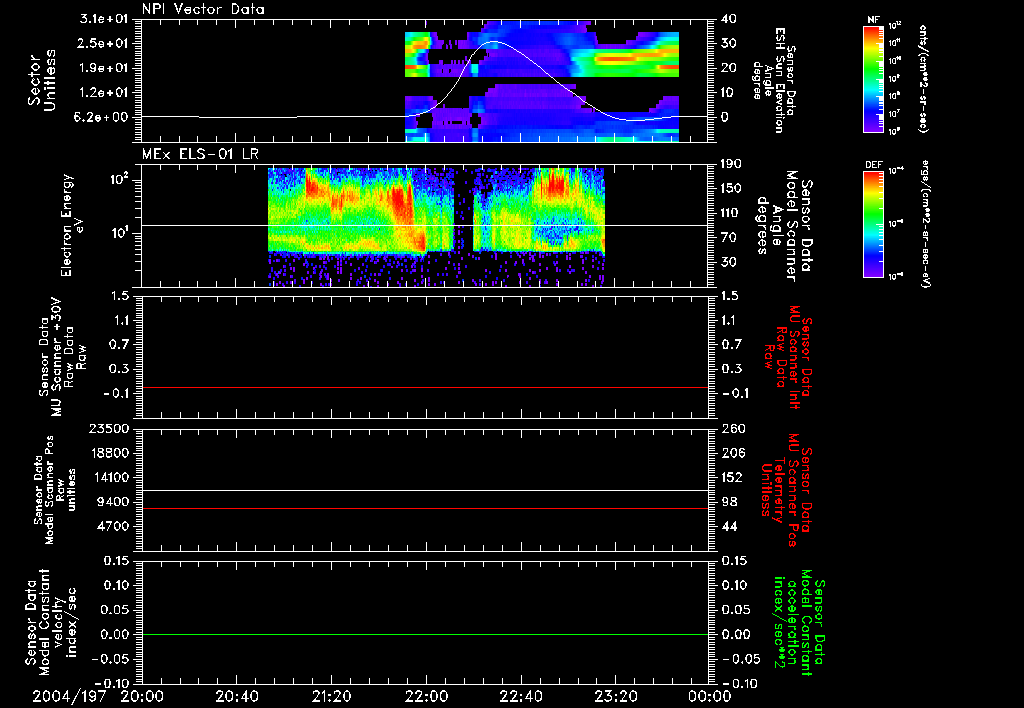This screenshot has height=708, width=1024.
Task: Click the white sun elevation curve peak
Action: (494, 42)
